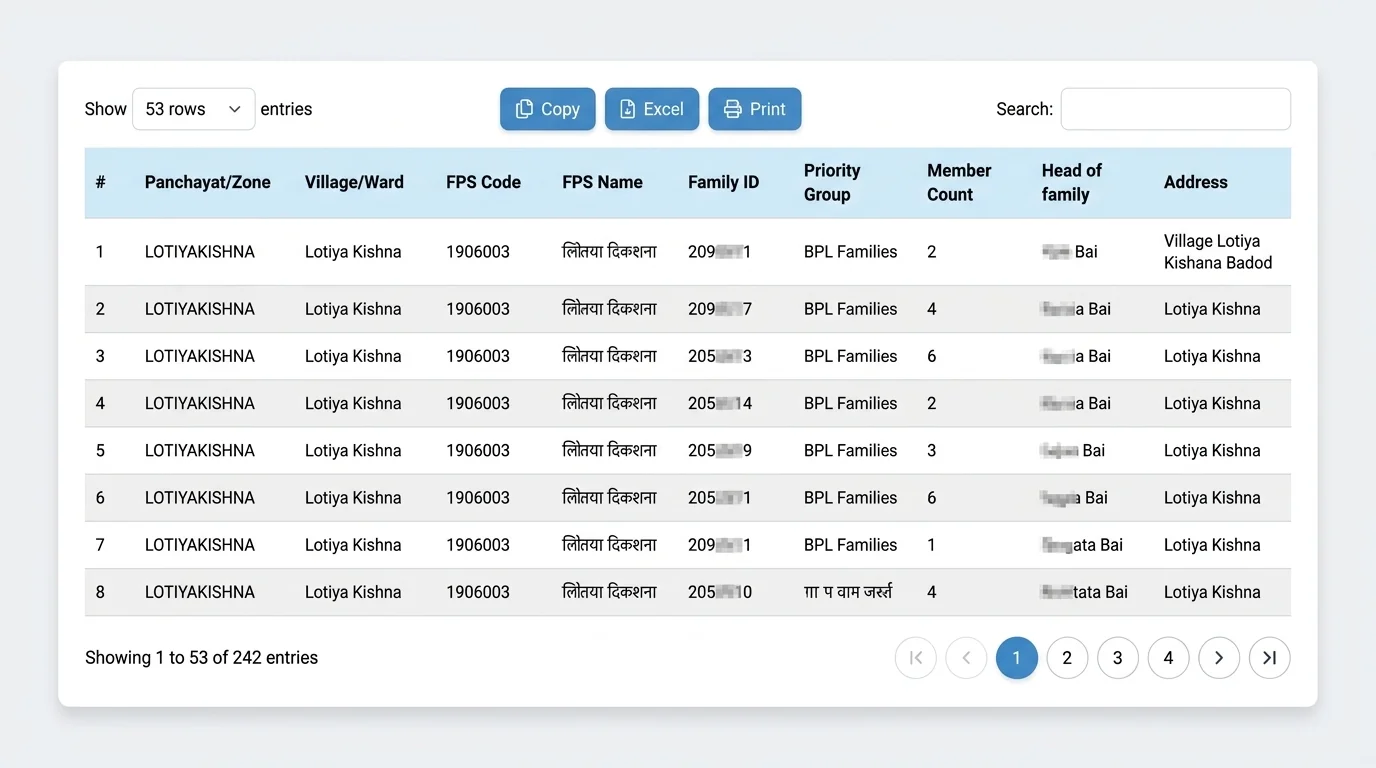Screen dimensions: 1376x768
Task: Sort by the Head of family header
Action: 1071,183
